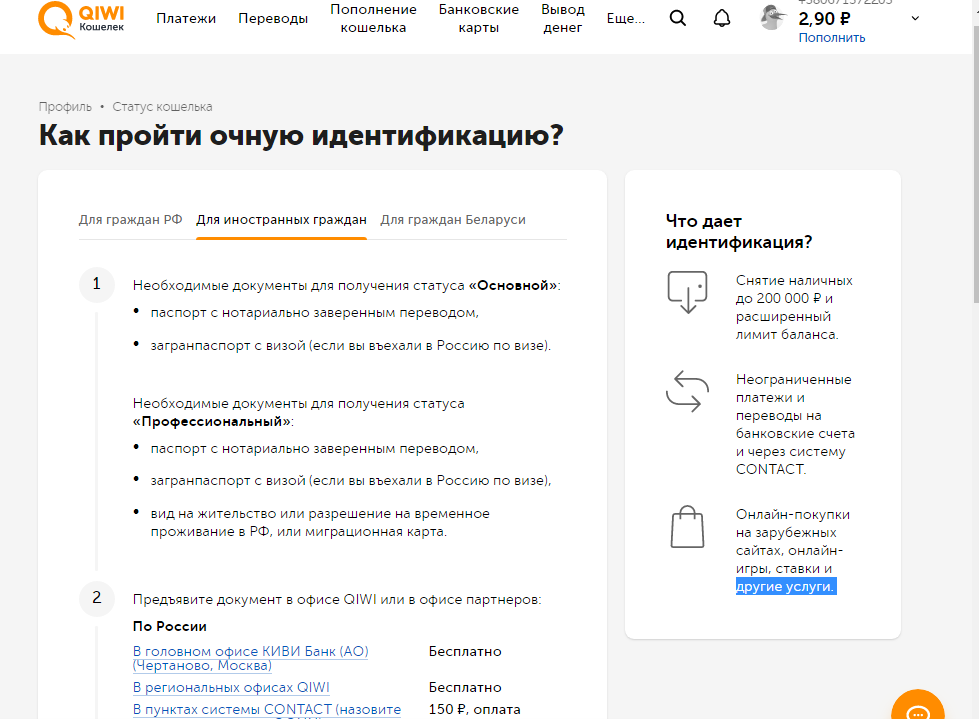Click the По России subheading
The image size is (979, 719).
coord(170,626)
